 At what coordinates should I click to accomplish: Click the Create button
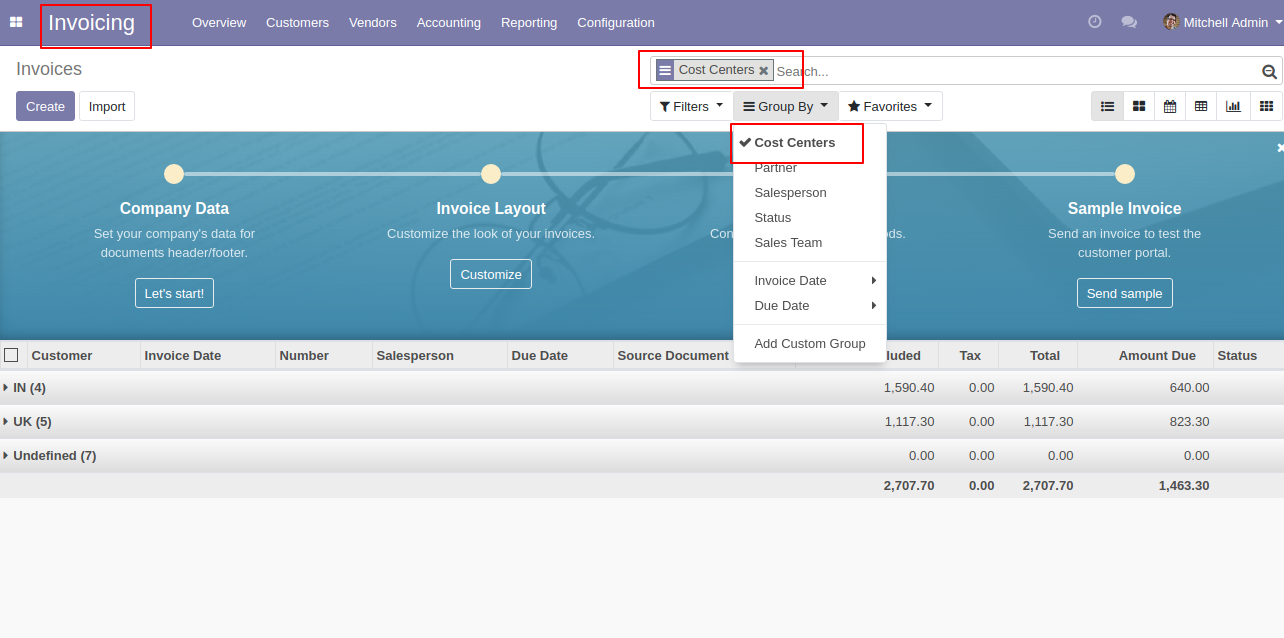45,106
